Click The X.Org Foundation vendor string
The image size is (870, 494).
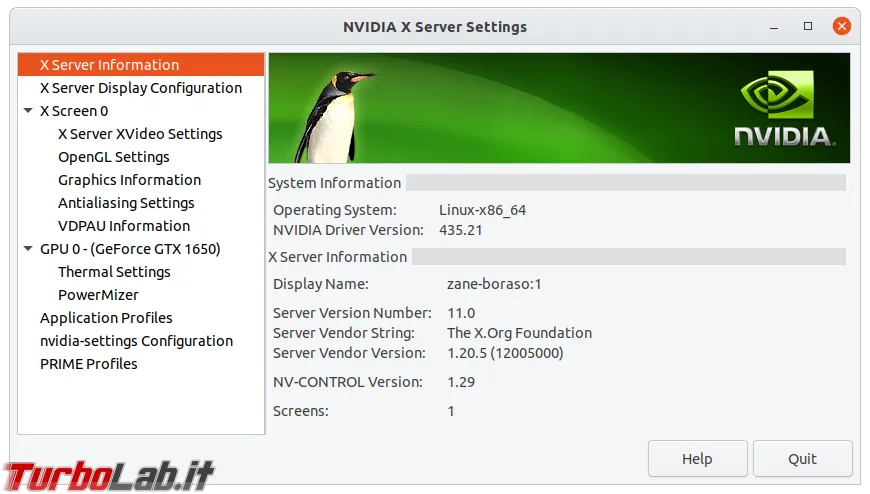click(x=519, y=333)
